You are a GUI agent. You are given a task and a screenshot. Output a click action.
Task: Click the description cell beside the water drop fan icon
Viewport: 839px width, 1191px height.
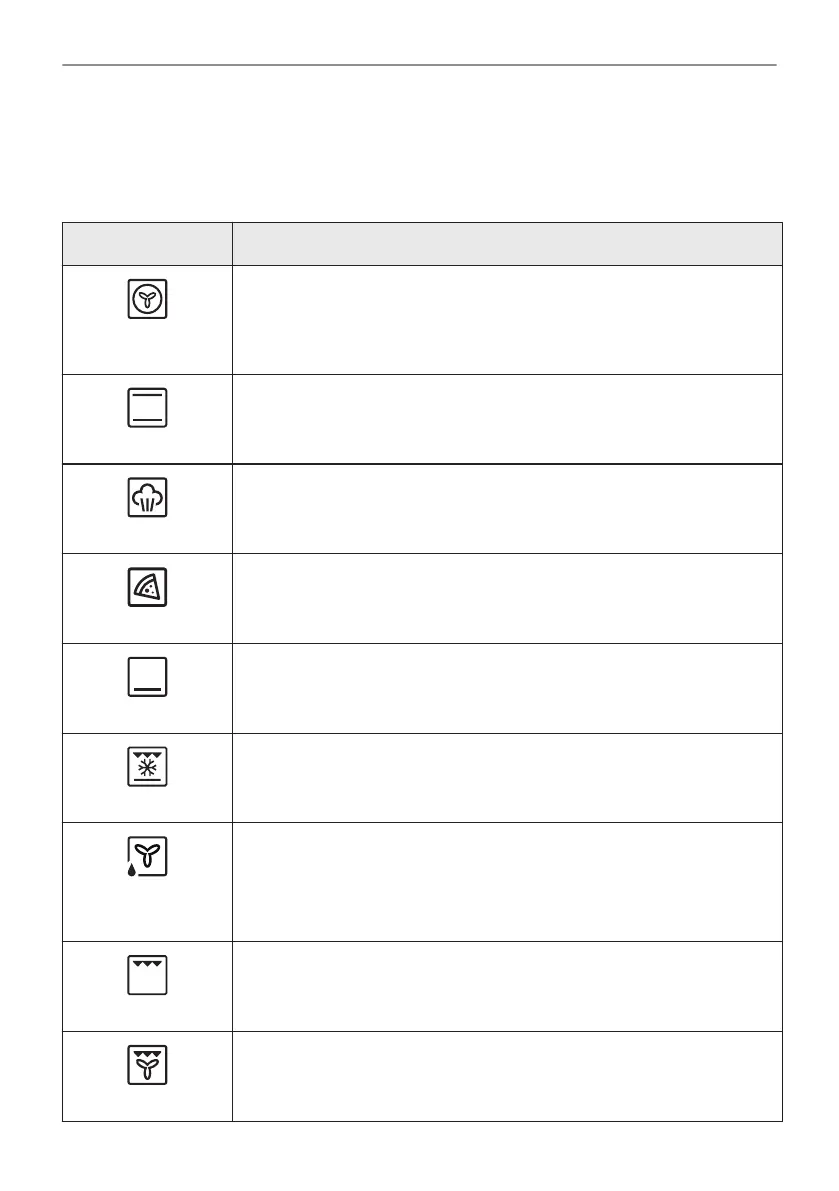click(506, 881)
